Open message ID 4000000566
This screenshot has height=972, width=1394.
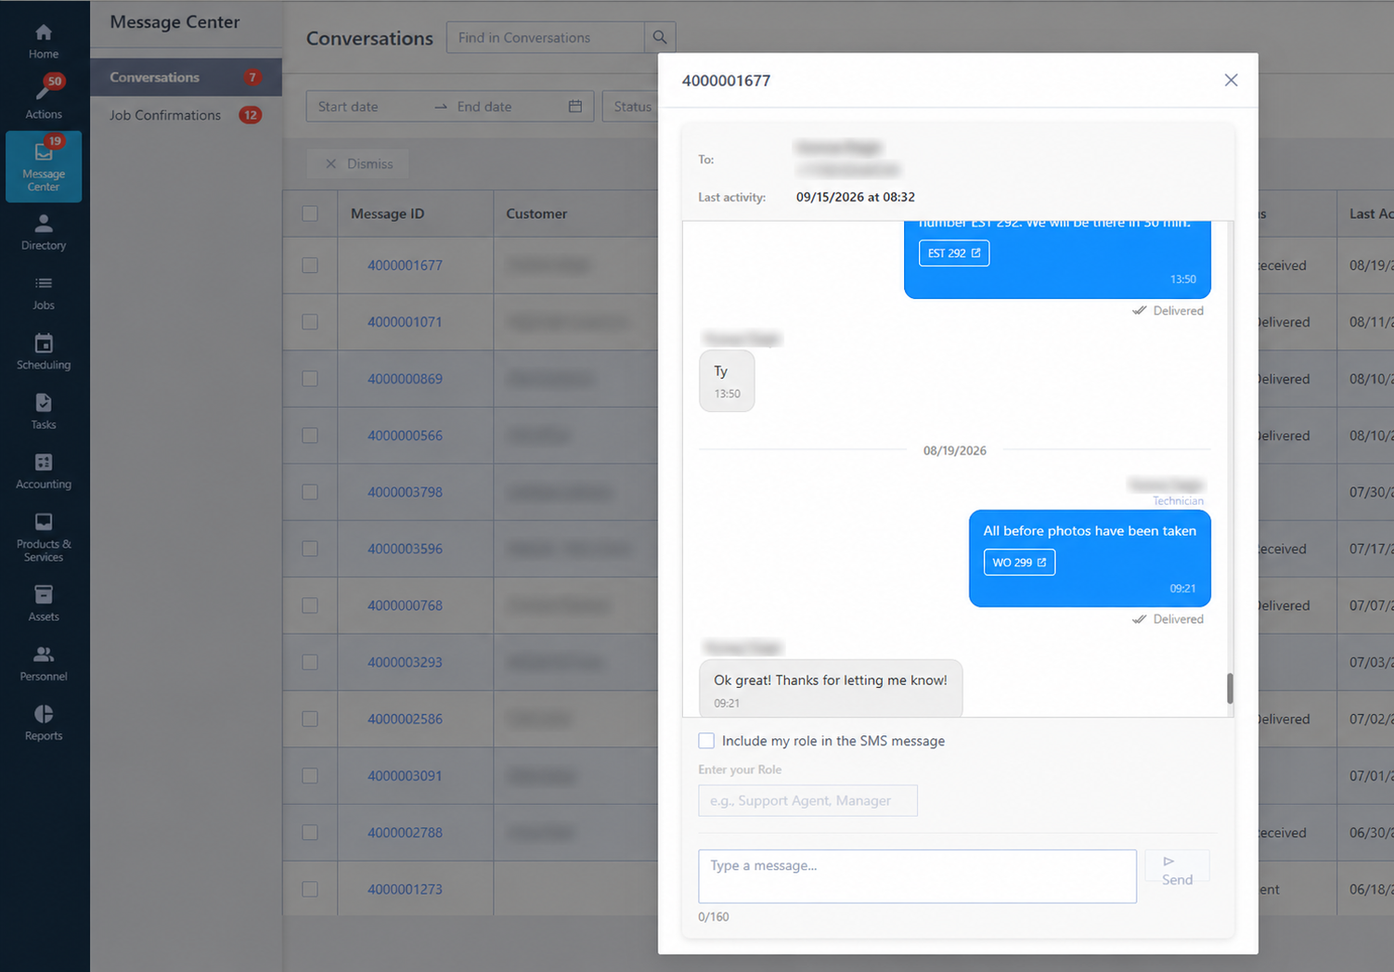pyautogui.click(x=405, y=436)
